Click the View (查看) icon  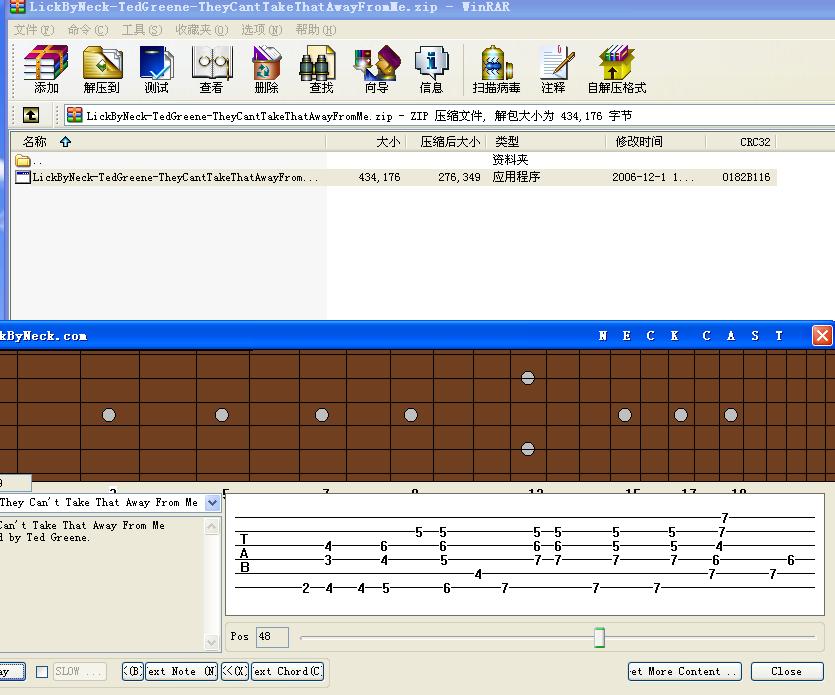pos(211,70)
